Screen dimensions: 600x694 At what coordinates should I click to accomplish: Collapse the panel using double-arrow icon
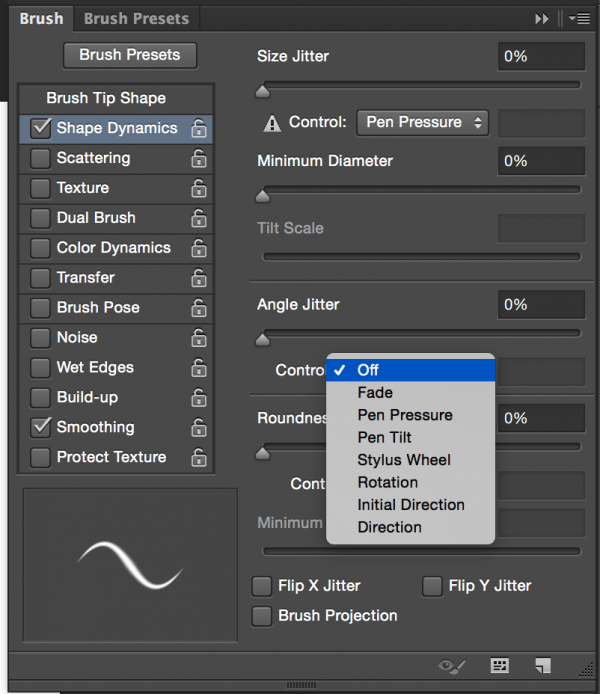coord(542,18)
